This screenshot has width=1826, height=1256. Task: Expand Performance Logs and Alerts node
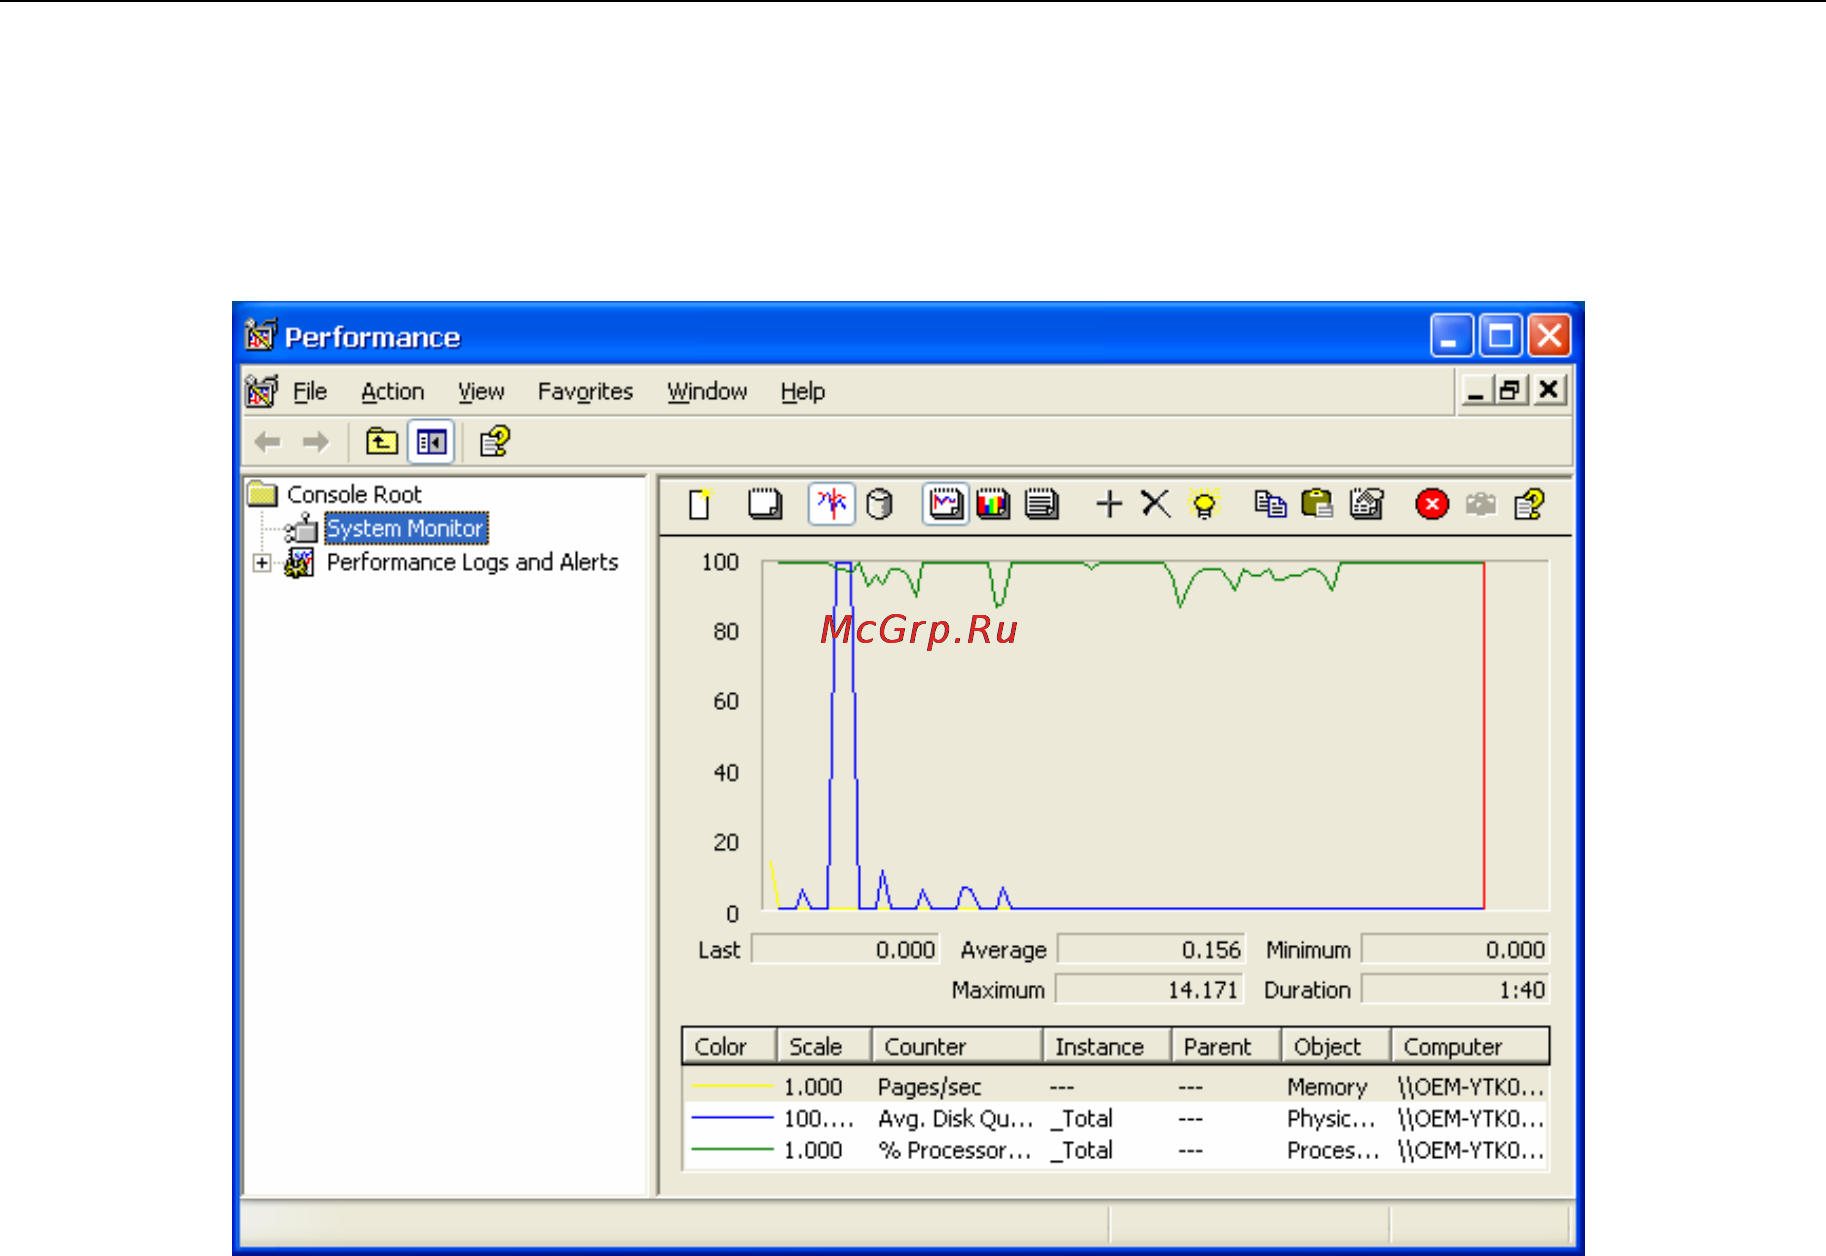[x=262, y=562]
